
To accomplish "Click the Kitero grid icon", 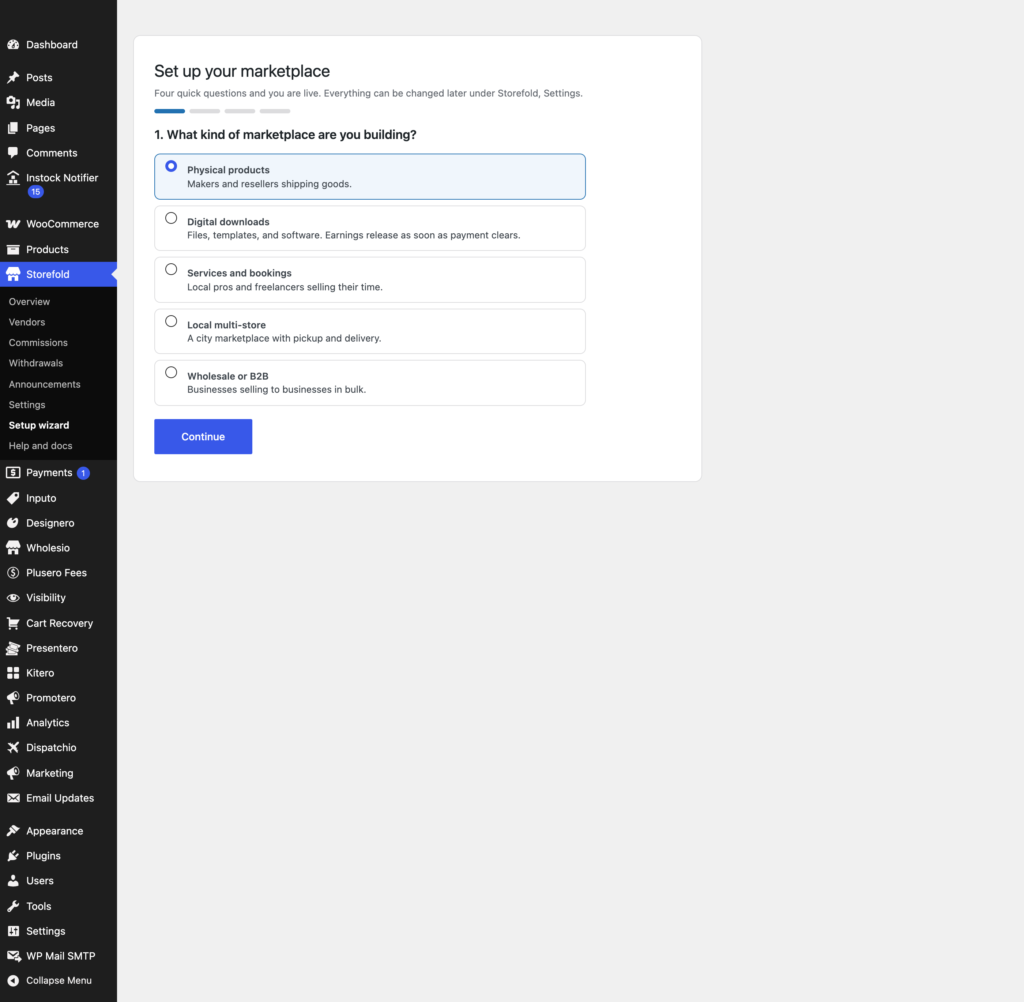I will [13, 673].
